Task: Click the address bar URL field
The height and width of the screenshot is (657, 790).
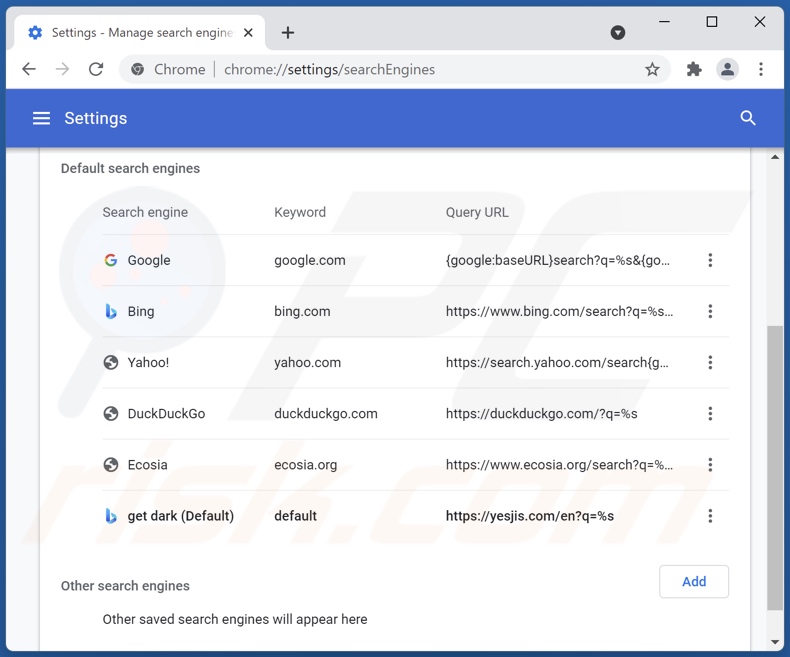Action: pyautogui.click(x=400, y=69)
